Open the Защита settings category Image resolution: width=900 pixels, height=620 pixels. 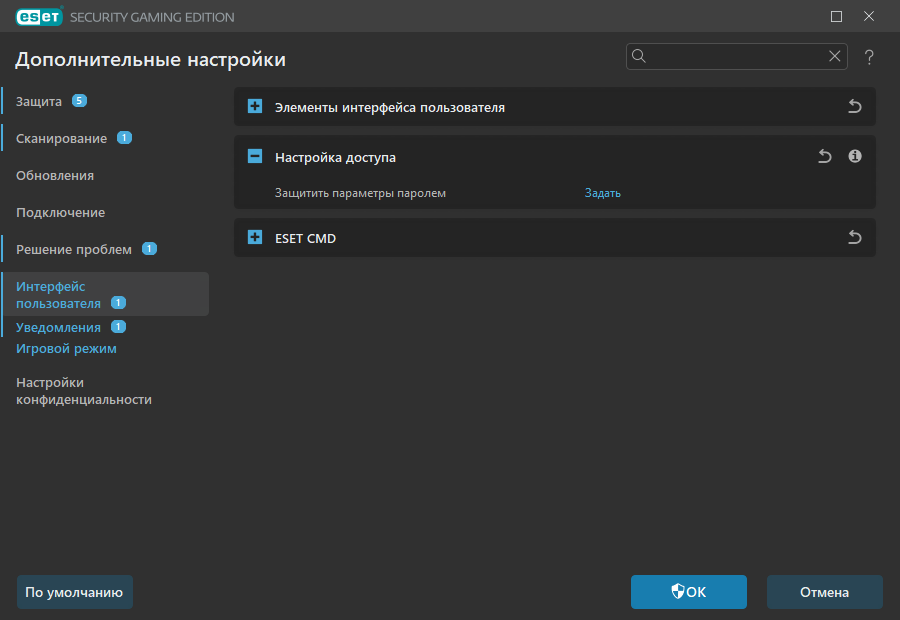coord(38,102)
